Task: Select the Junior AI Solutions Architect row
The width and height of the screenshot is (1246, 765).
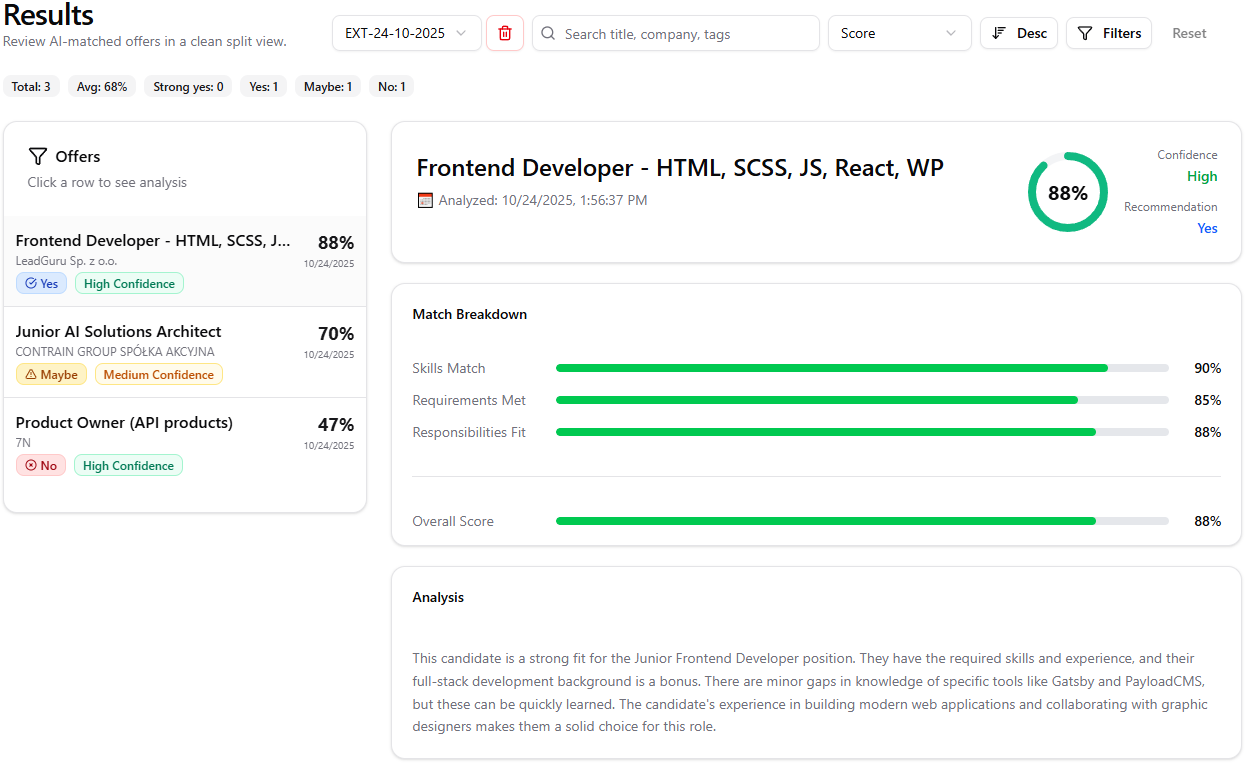Action: point(185,352)
